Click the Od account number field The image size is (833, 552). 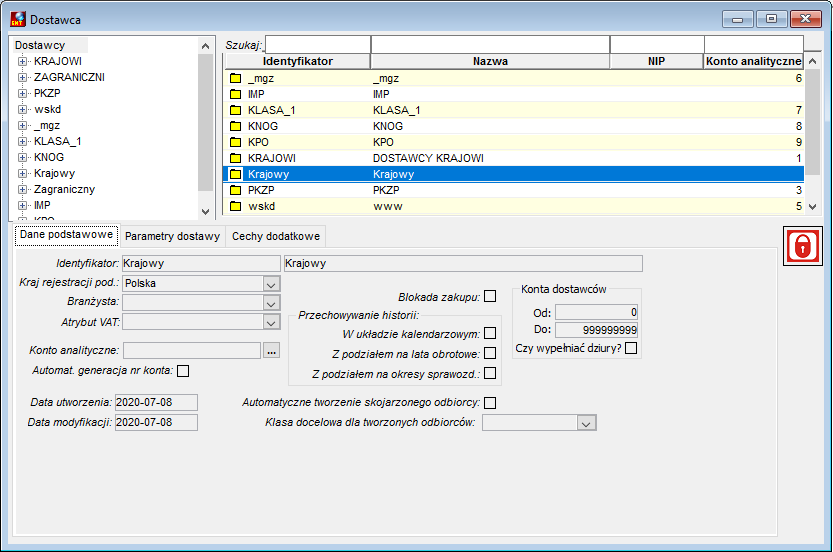597,312
